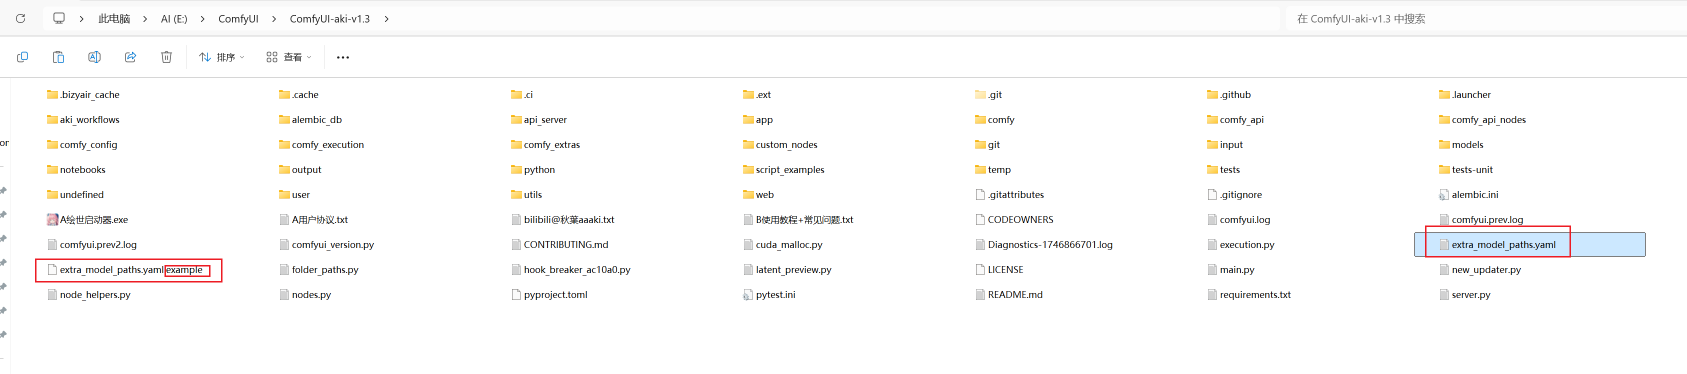Viewport: 1687px width, 374px height.
Task: Select new_updater.py file
Action: [x=1480, y=269]
